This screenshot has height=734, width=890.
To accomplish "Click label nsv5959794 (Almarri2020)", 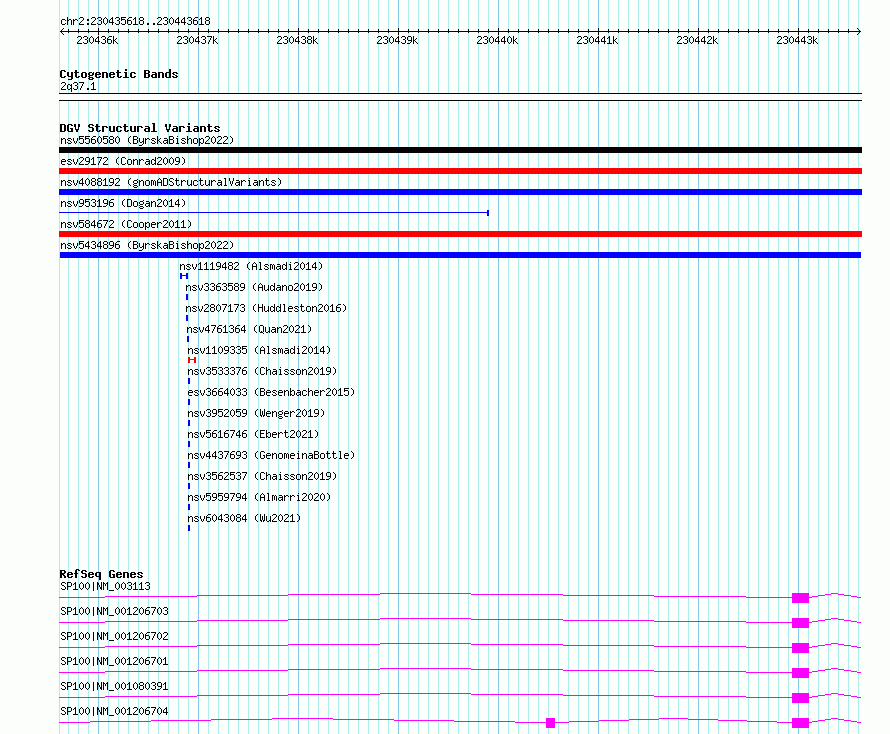I will pyautogui.click(x=259, y=497).
